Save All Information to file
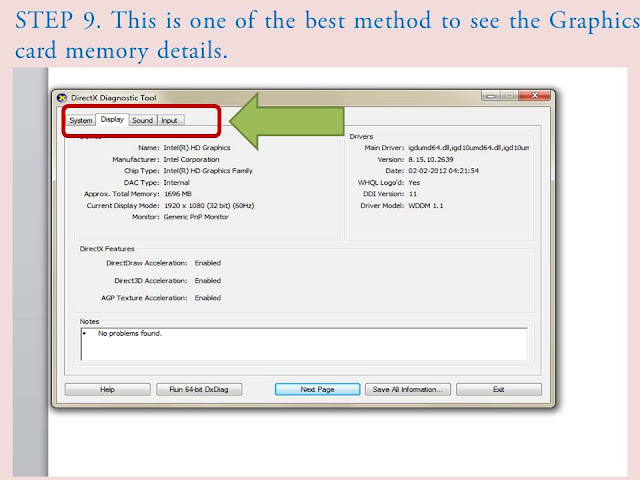Viewport: 640px width, 480px height. 408,389
